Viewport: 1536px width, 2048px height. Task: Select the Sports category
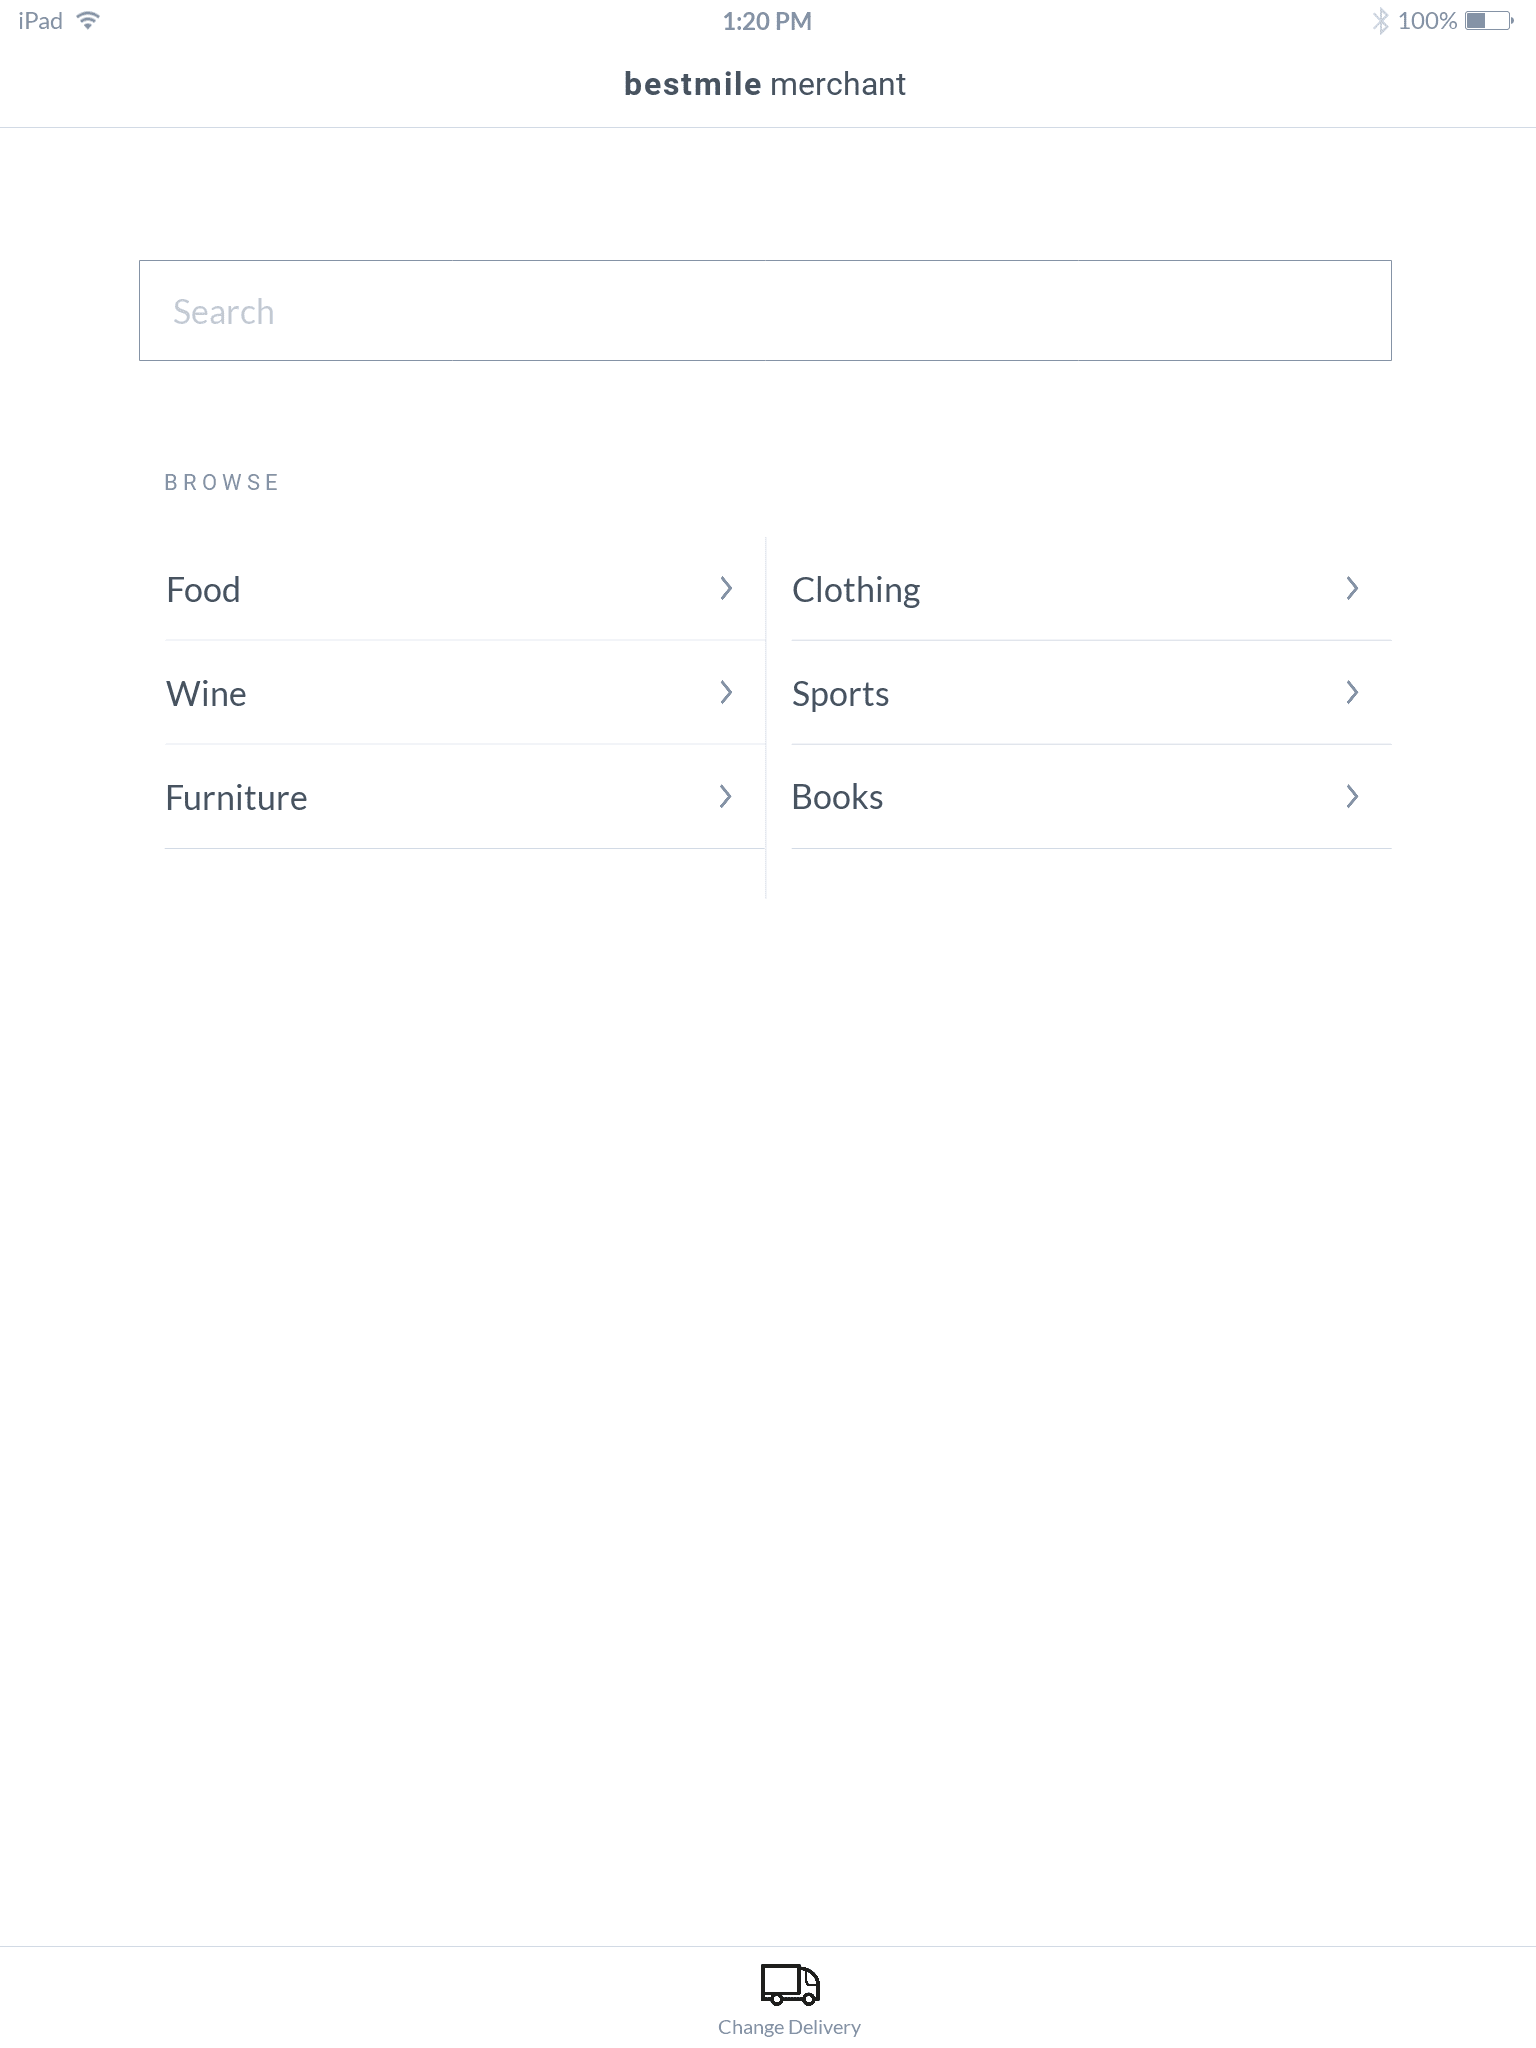(x=840, y=694)
